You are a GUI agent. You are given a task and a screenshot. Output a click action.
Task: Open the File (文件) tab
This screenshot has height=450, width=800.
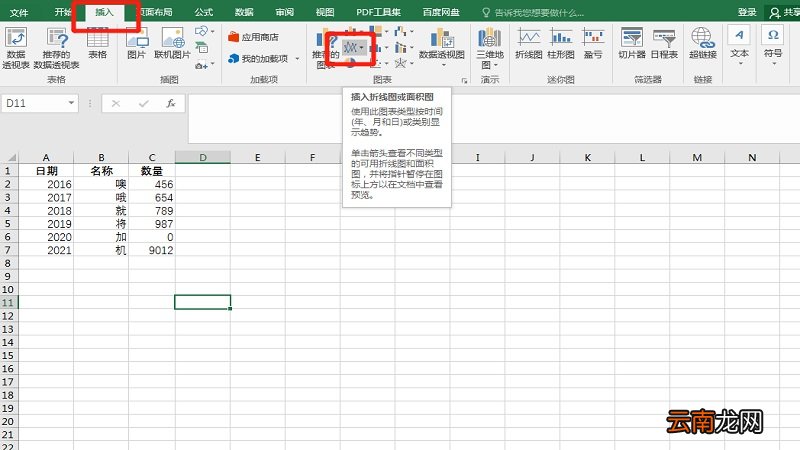pyautogui.click(x=19, y=12)
